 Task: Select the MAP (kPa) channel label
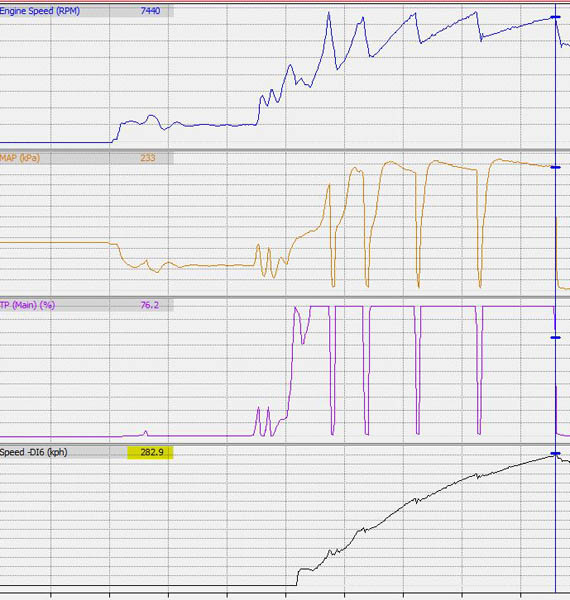[x=20, y=158]
